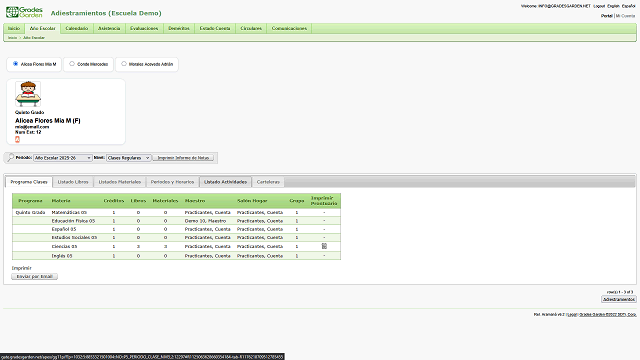
Task: Click the Inicio breadcrumb link
Action: tap(12, 38)
